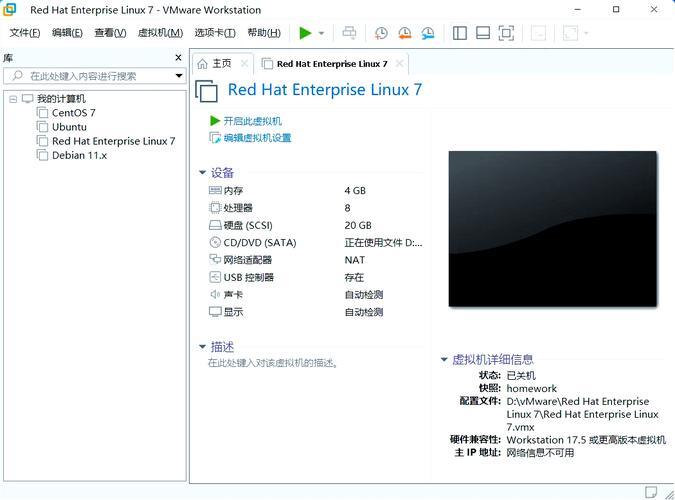Enter full screen mode icon
This screenshot has width=675, height=500.
tap(506, 33)
